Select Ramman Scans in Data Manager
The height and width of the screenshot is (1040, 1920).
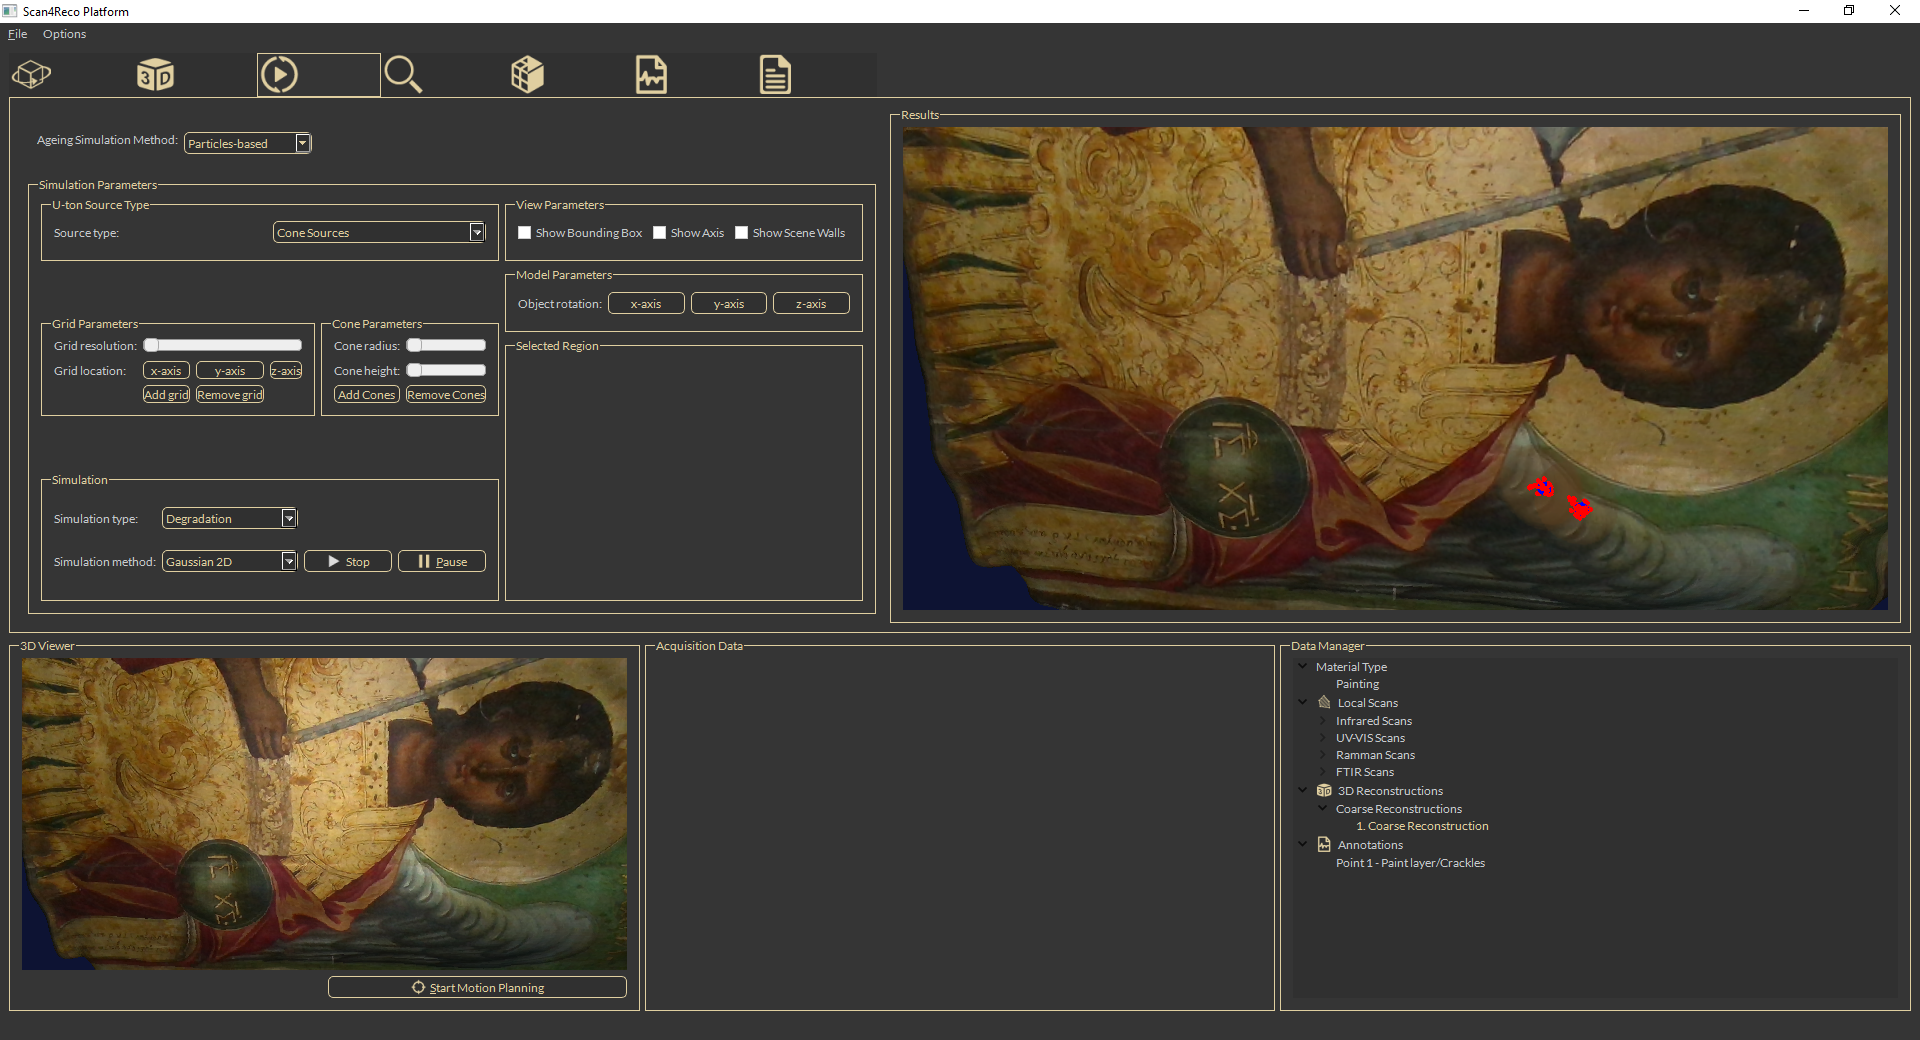click(1375, 755)
